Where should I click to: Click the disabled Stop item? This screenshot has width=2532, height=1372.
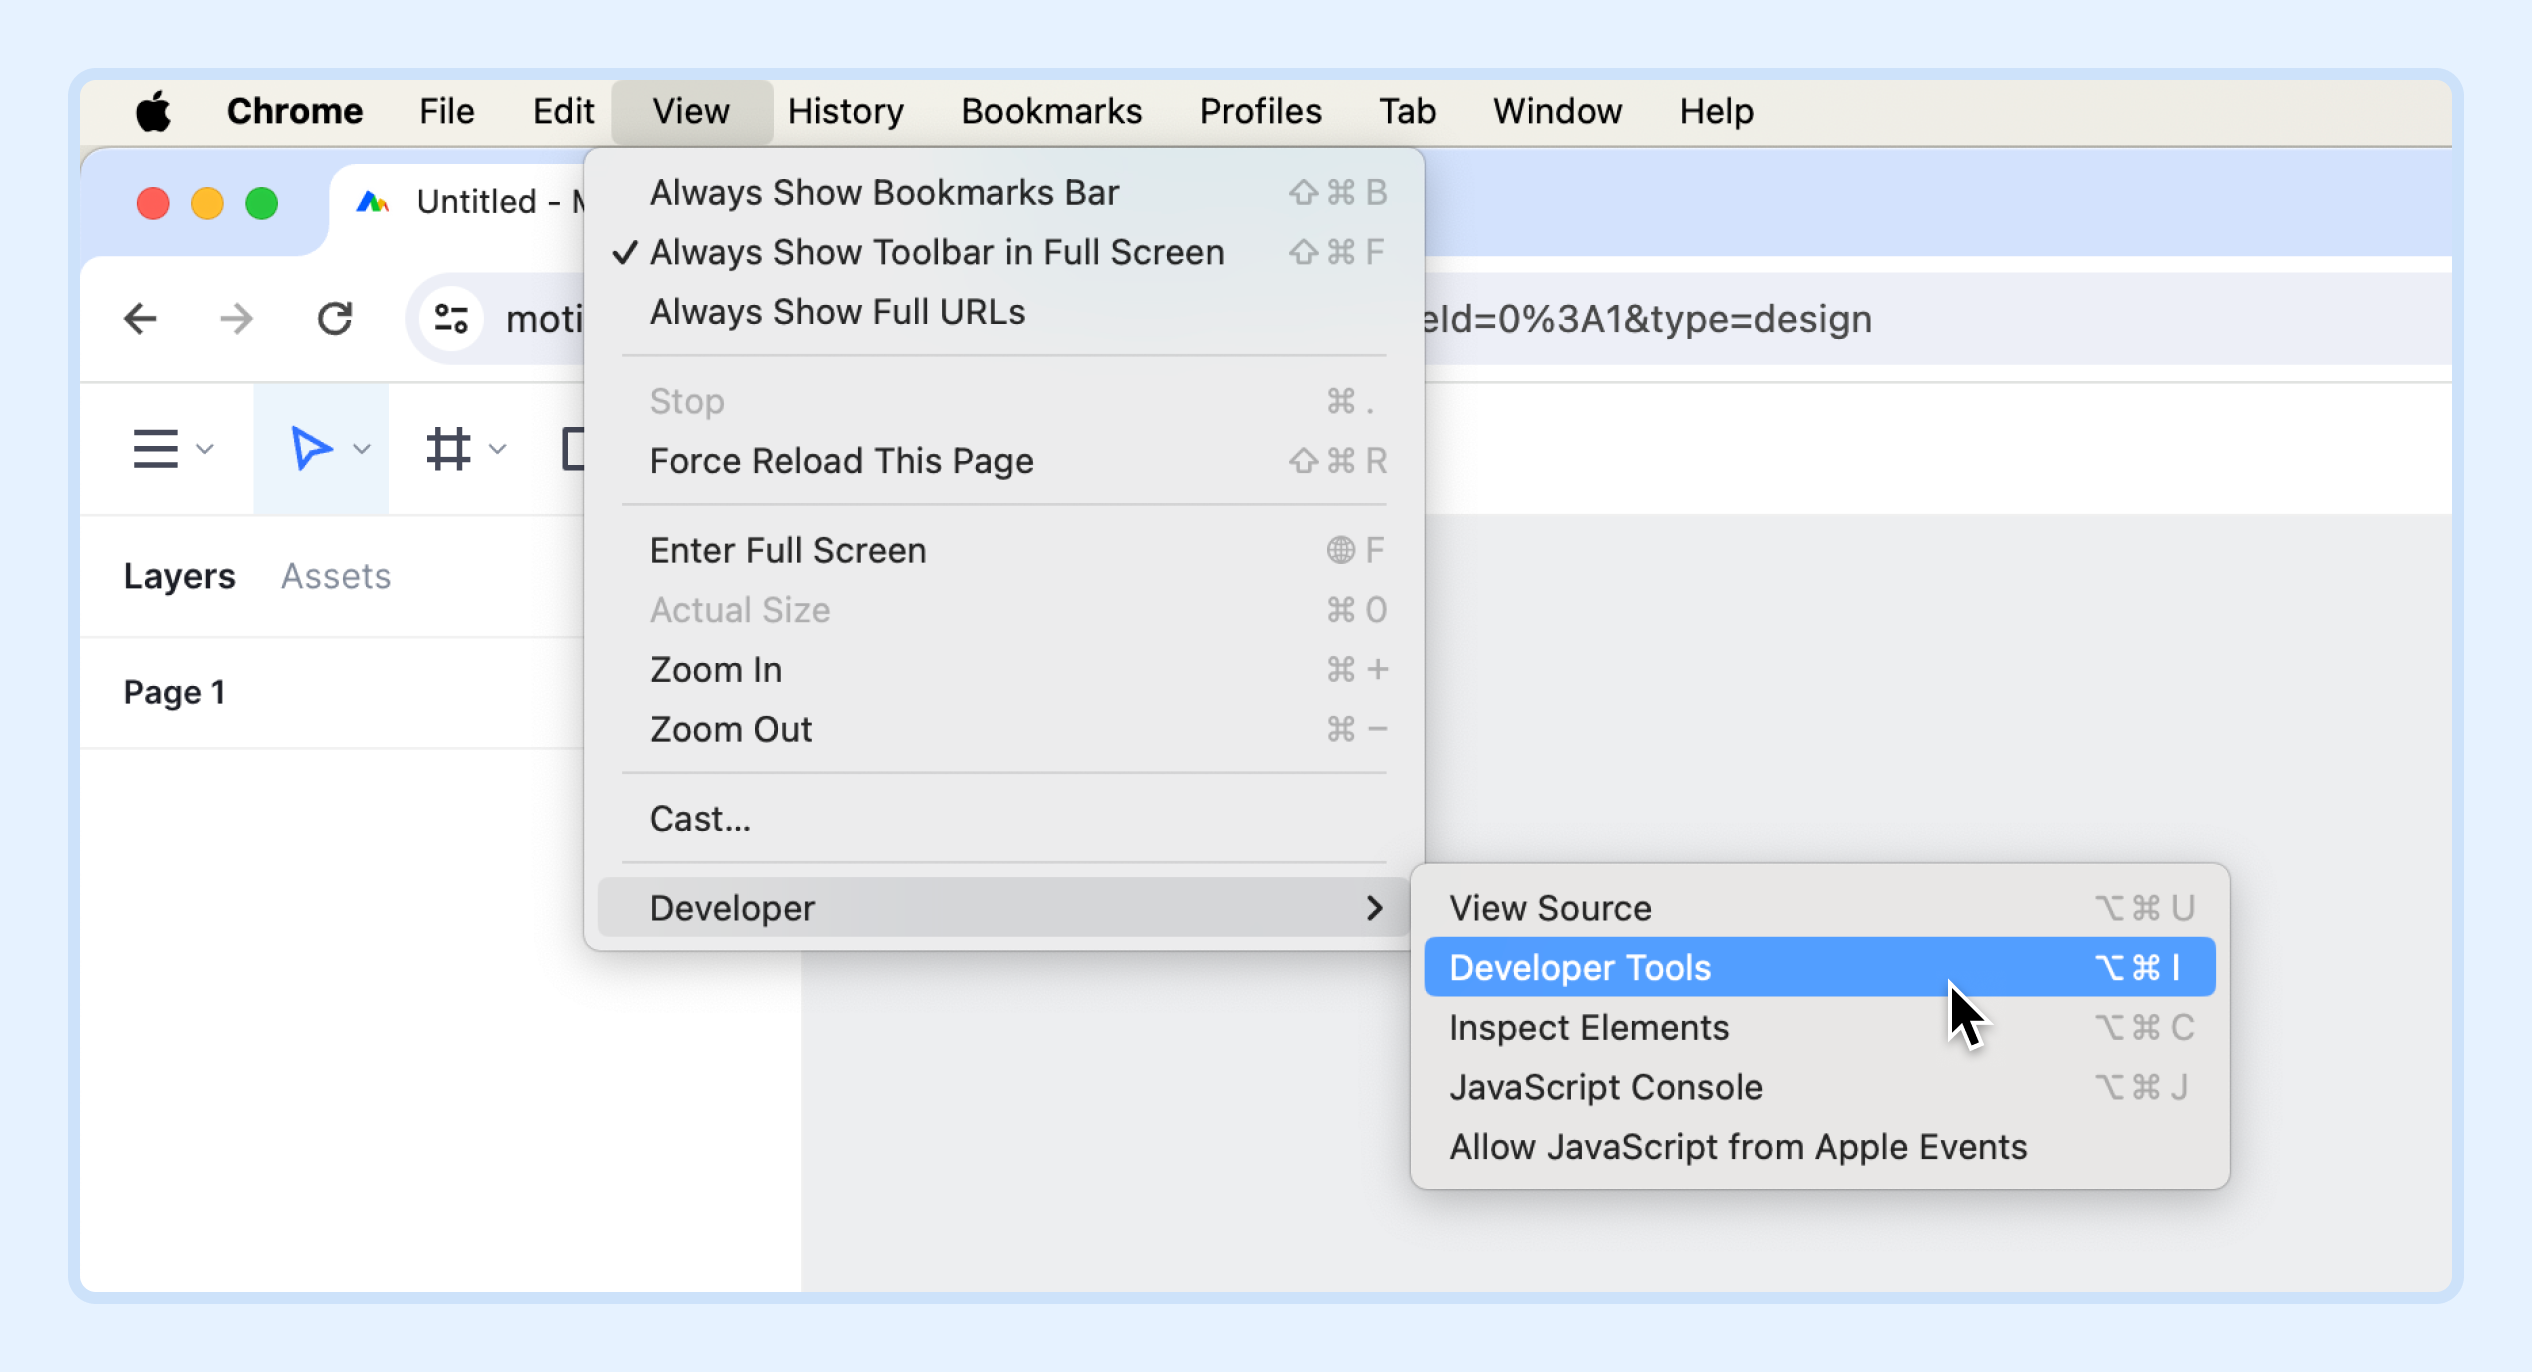pos(1004,401)
